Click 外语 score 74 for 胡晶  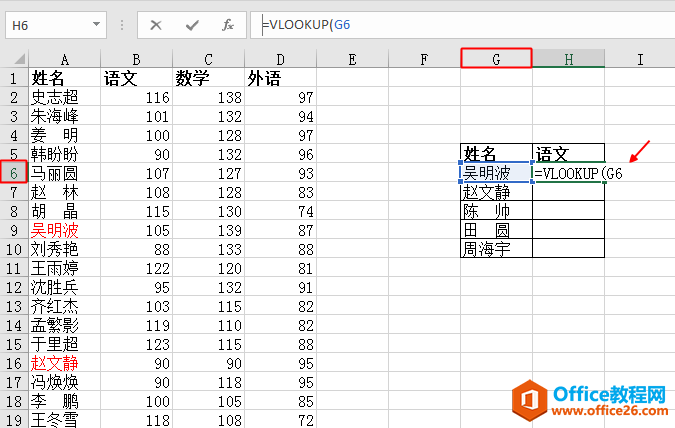point(280,211)
